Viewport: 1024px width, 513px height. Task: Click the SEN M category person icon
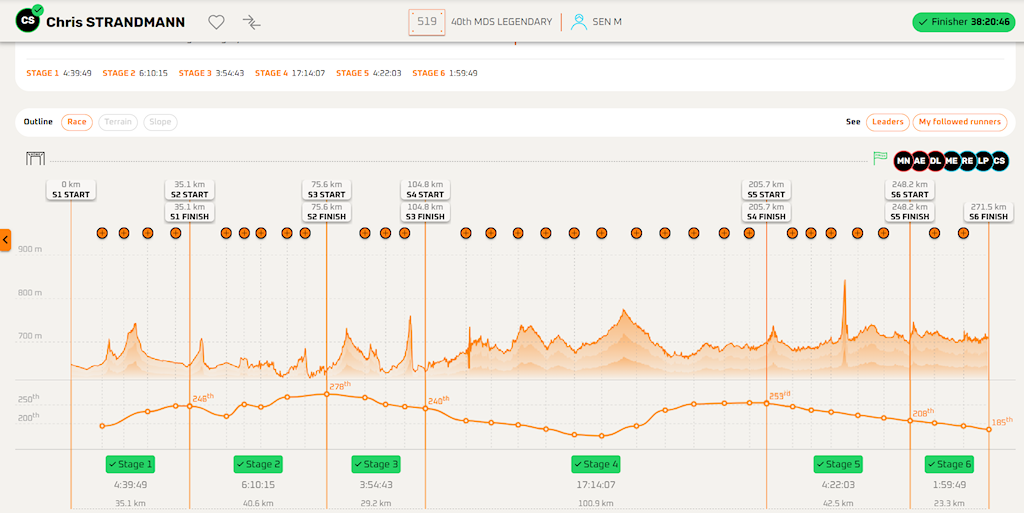(578, 22)
